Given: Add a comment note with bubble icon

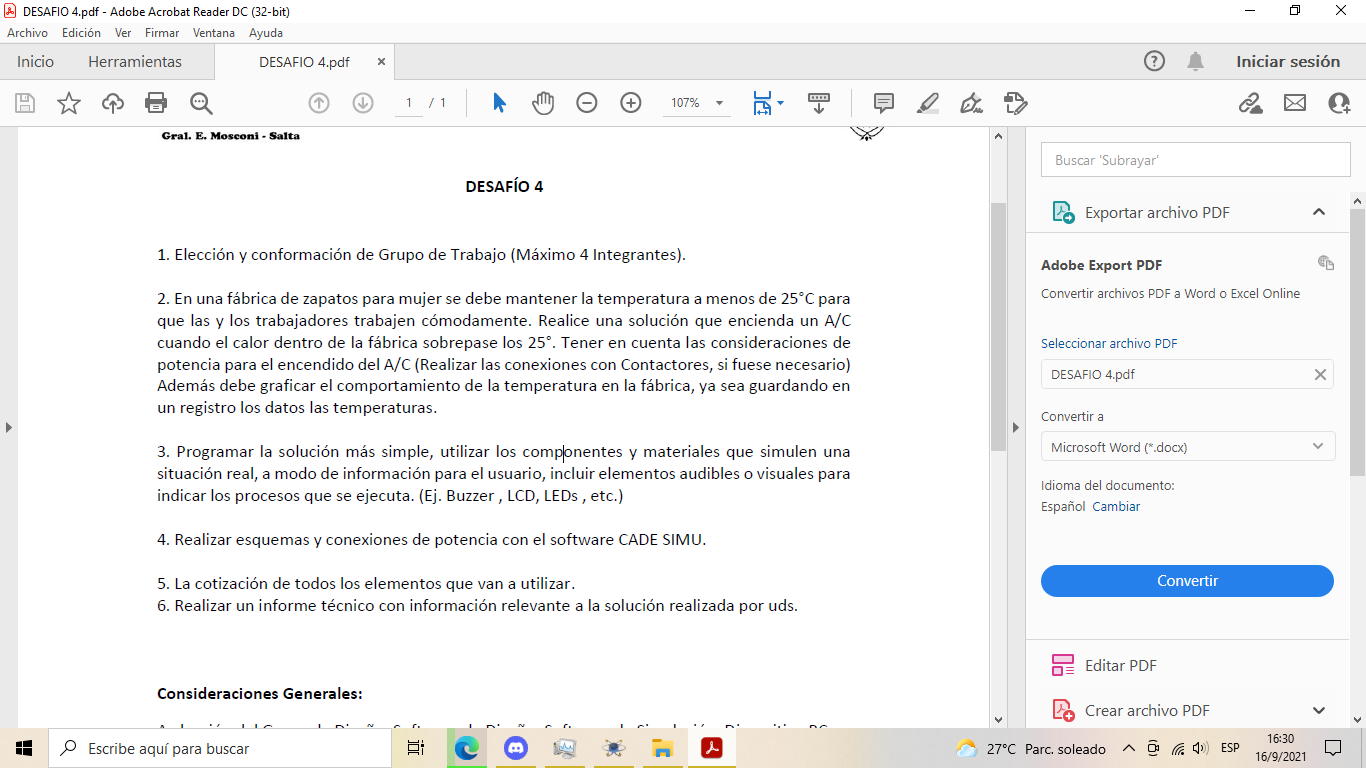Looking at the screenshot, I should (x=884, y=103).
